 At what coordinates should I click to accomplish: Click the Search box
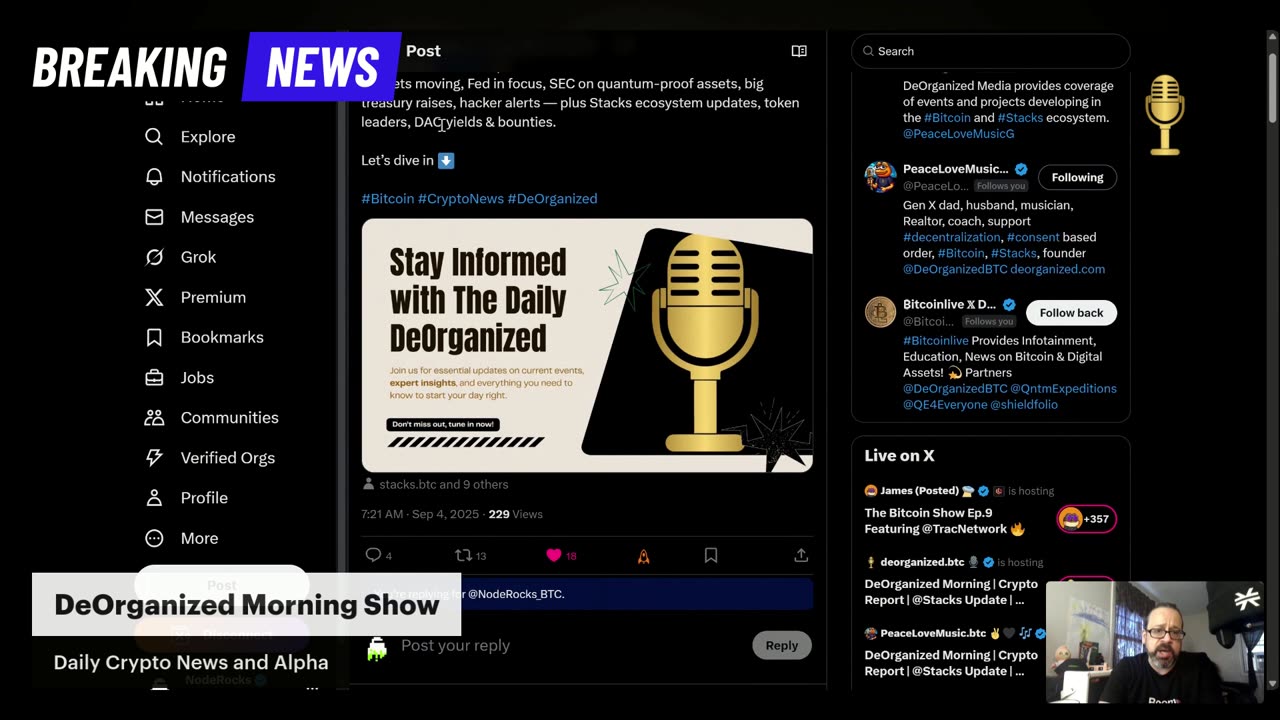coord(990,51)
